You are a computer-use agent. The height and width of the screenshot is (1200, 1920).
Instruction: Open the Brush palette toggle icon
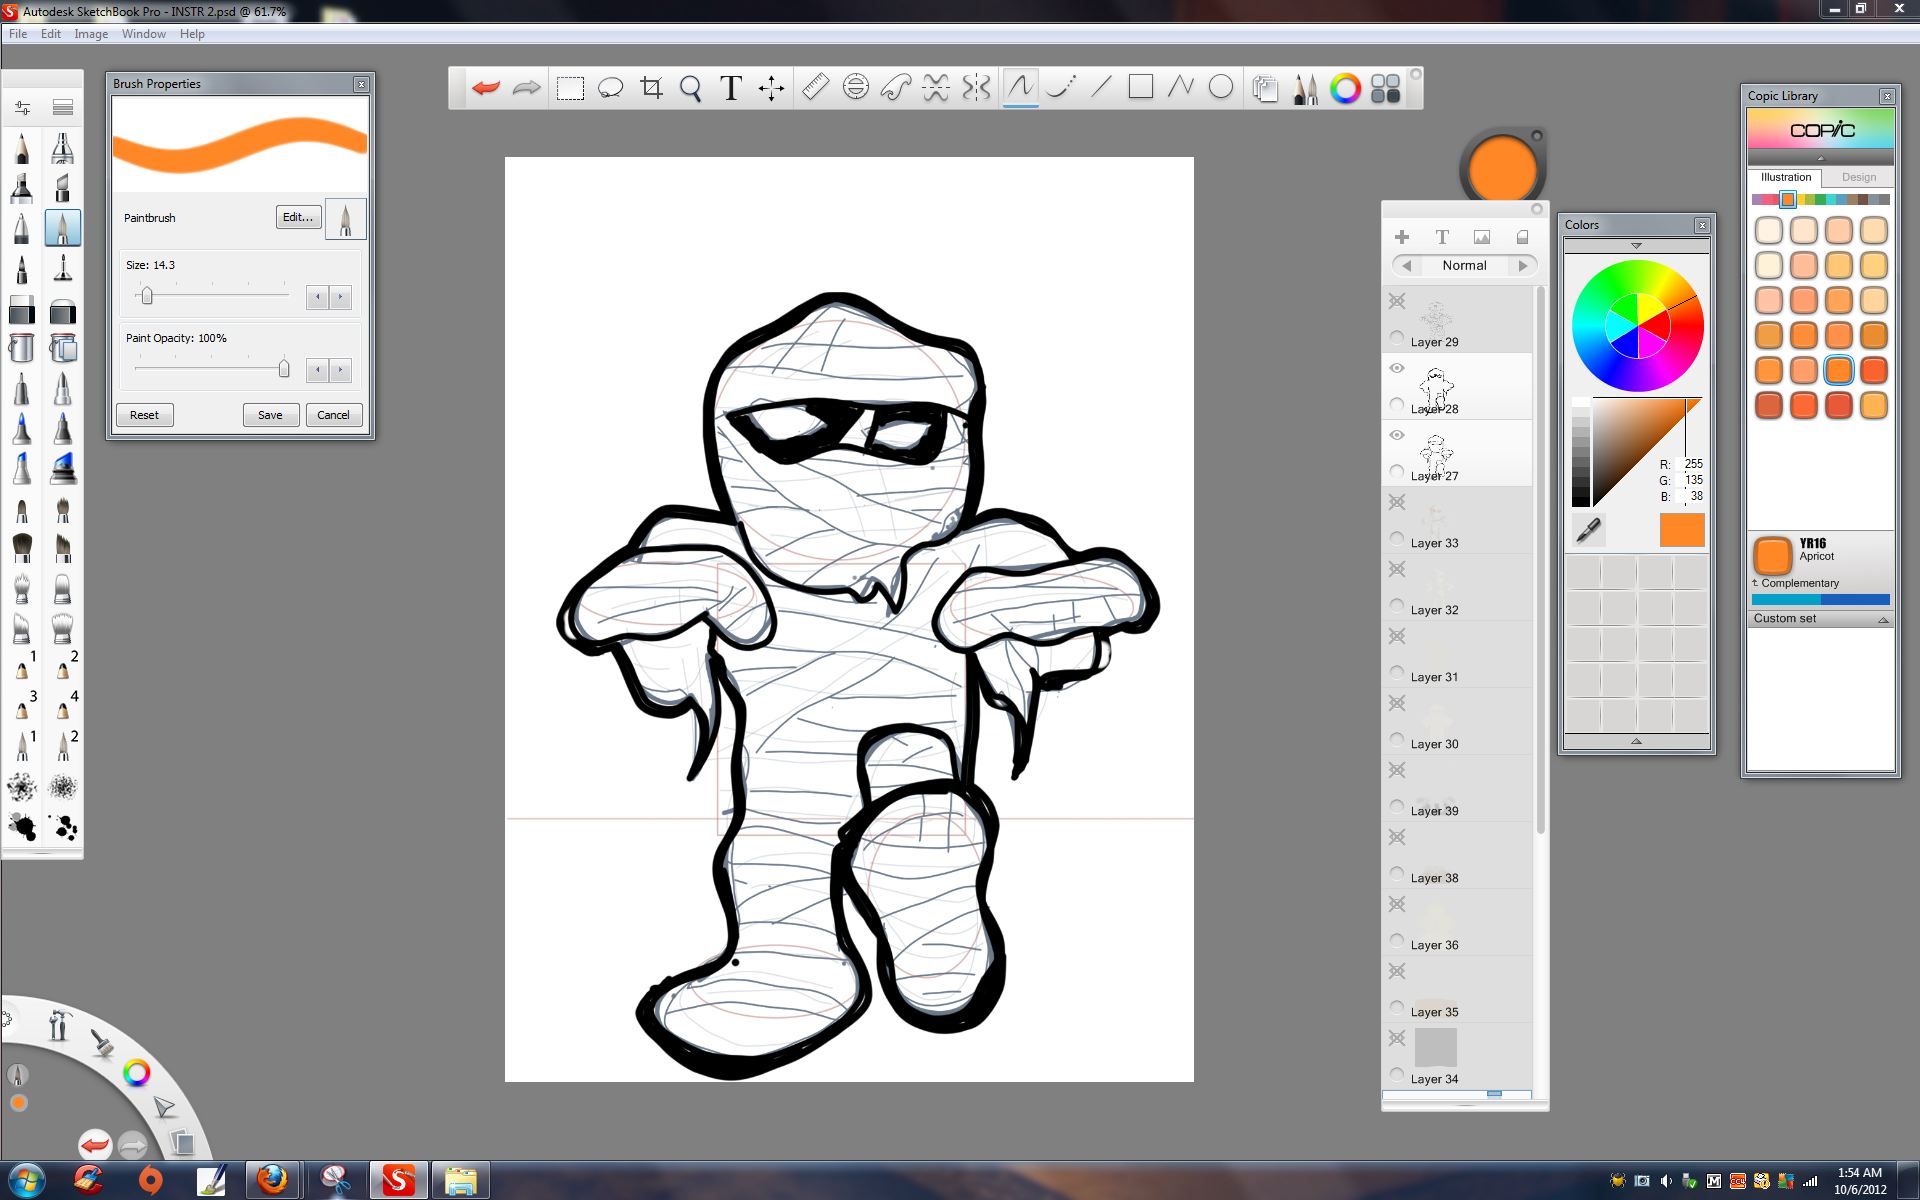pyautogui.click(x=1305, y=88)
